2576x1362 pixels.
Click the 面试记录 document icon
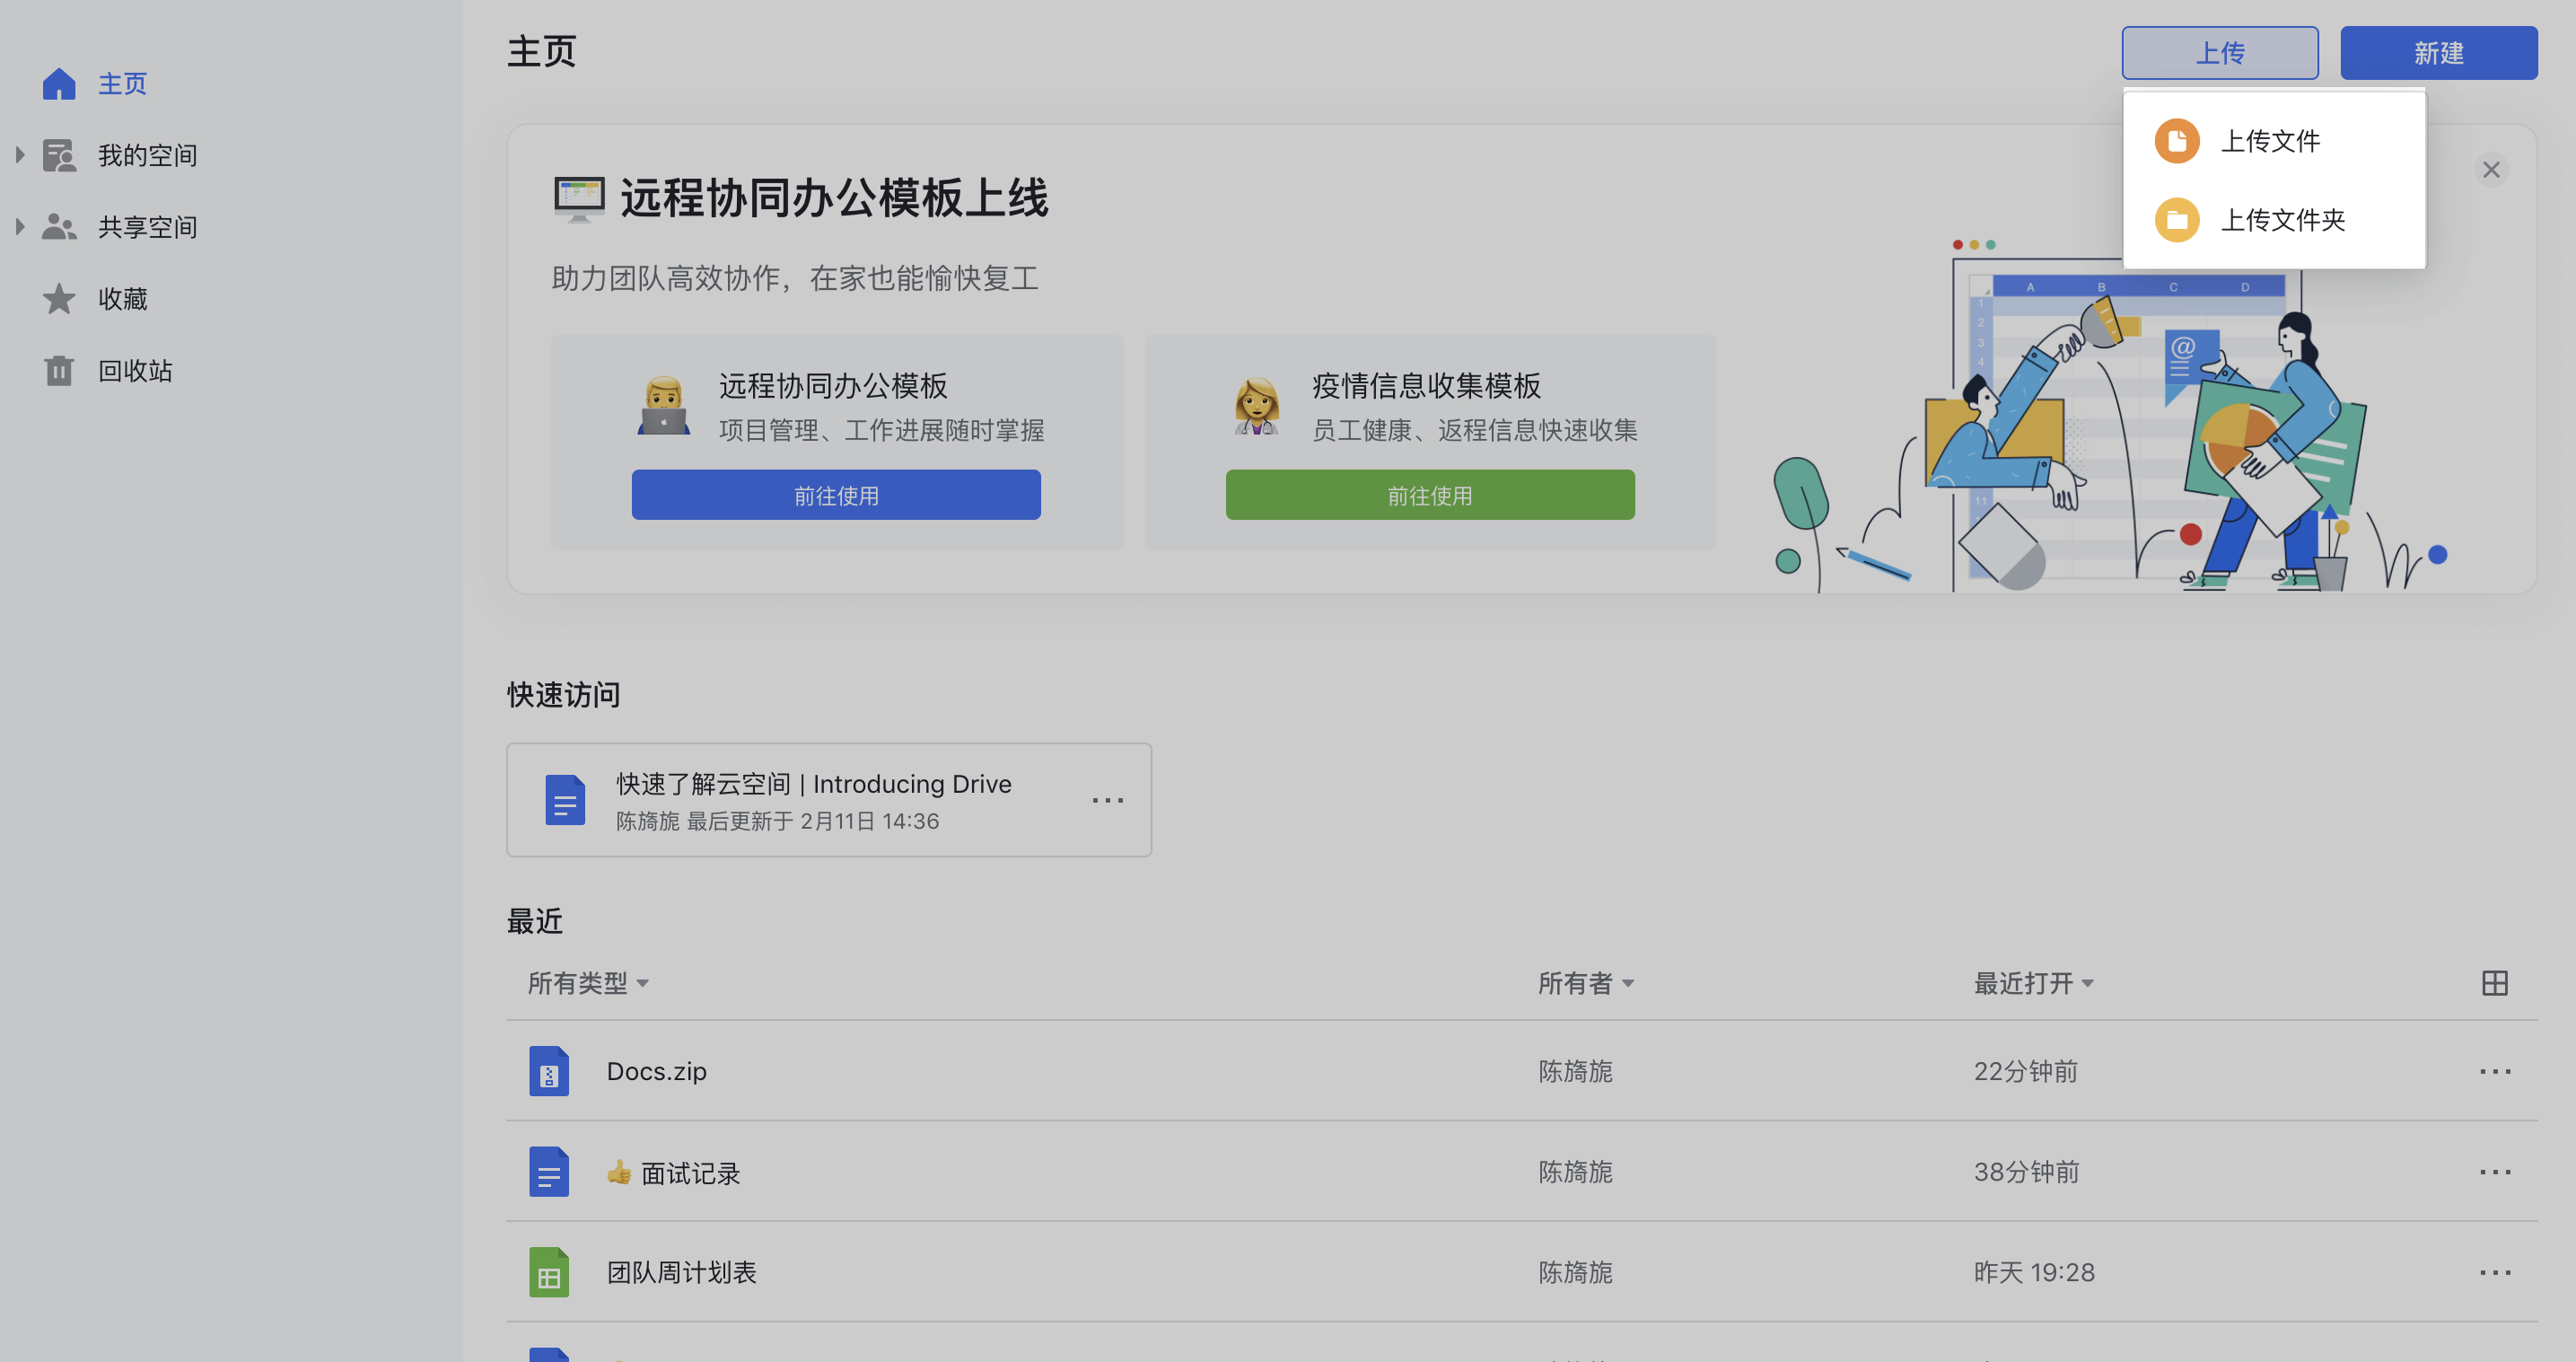[548, 1172]
